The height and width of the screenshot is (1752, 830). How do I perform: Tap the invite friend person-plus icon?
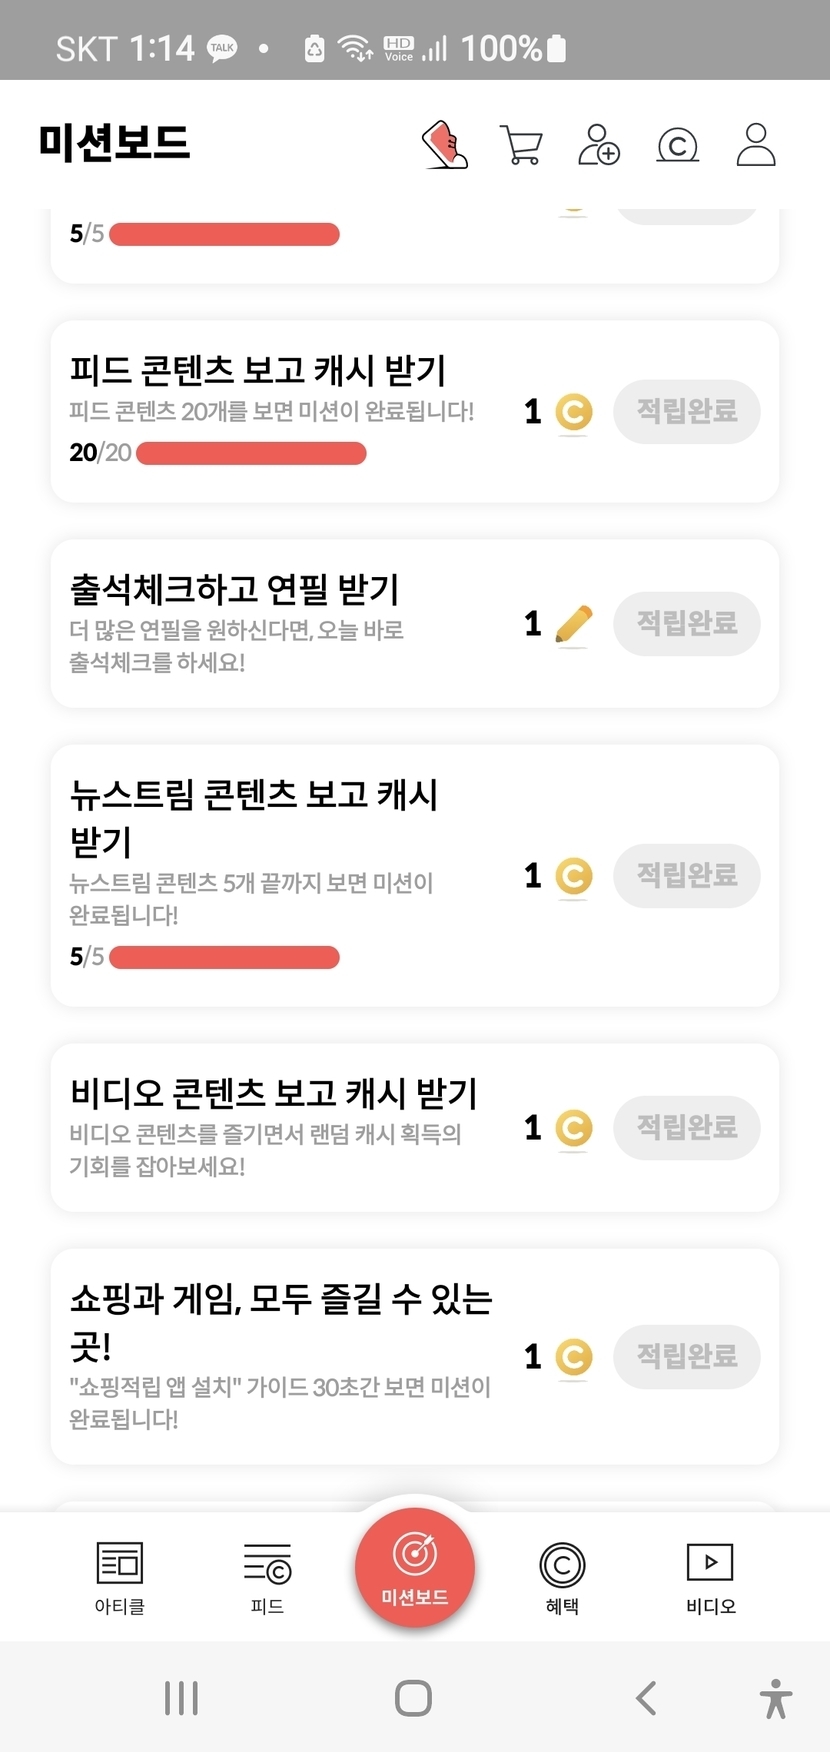click(599, 145)
